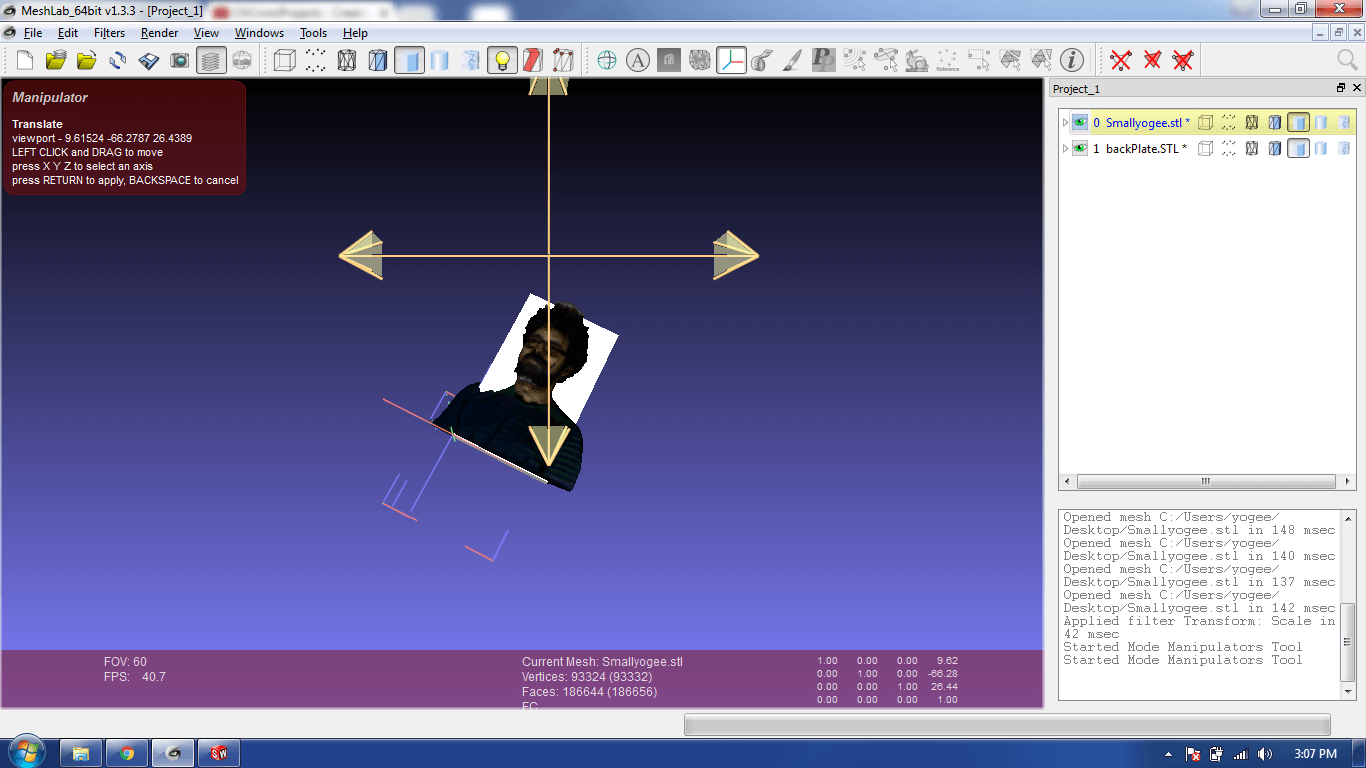
Task: Click the left-pointing translate arrow handle
Action: click(x=361, y=255)
